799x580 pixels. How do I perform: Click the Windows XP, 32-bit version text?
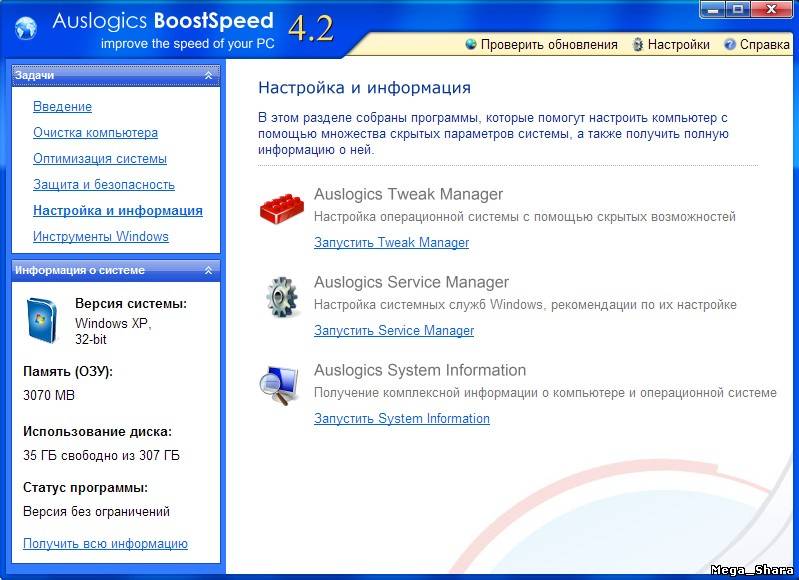113,331
